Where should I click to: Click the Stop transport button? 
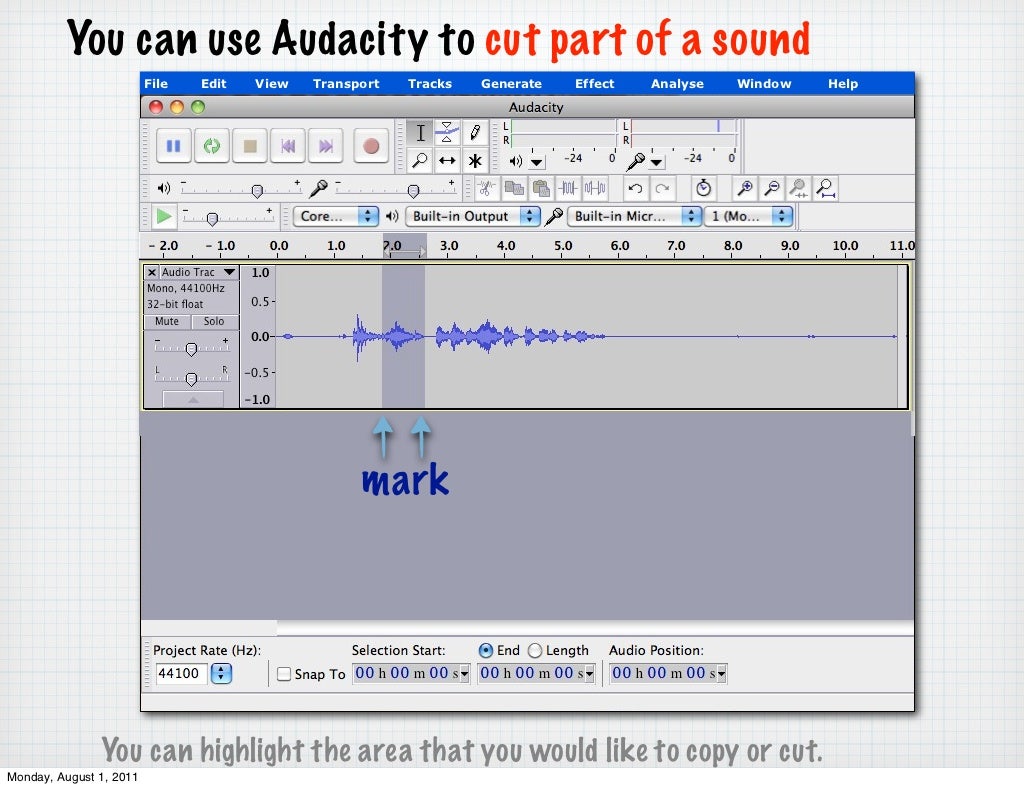tap(249, 146)
